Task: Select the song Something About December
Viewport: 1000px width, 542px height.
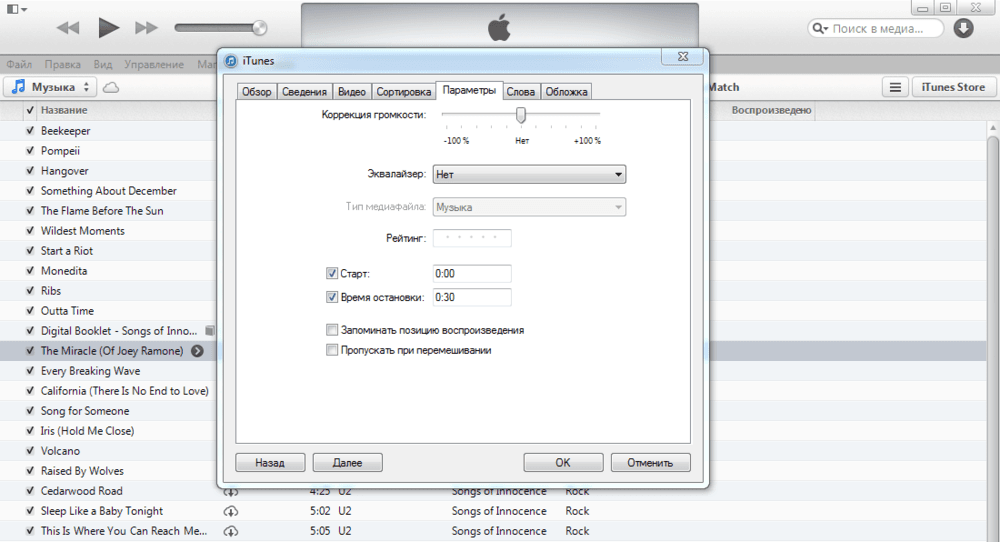Action: (x=108, y=191)
